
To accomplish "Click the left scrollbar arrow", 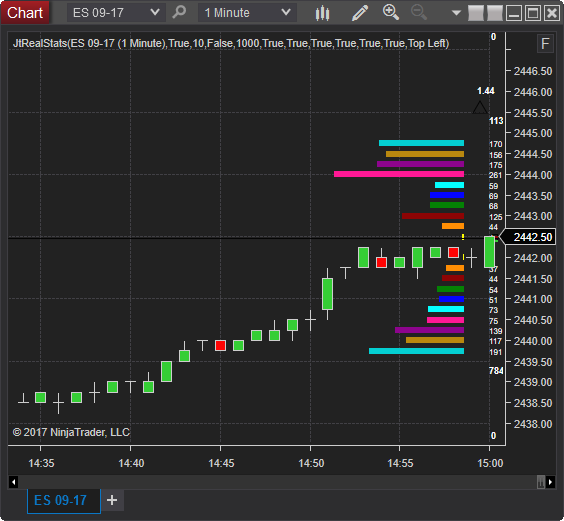I will click(x=13, y=482).
